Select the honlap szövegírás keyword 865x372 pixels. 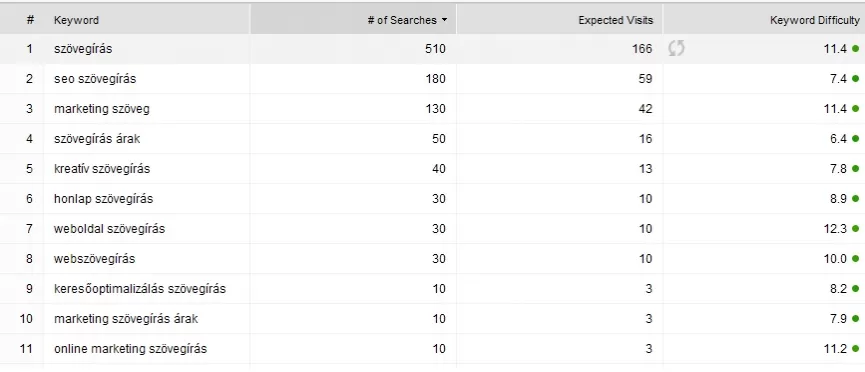tap(103, 199)
